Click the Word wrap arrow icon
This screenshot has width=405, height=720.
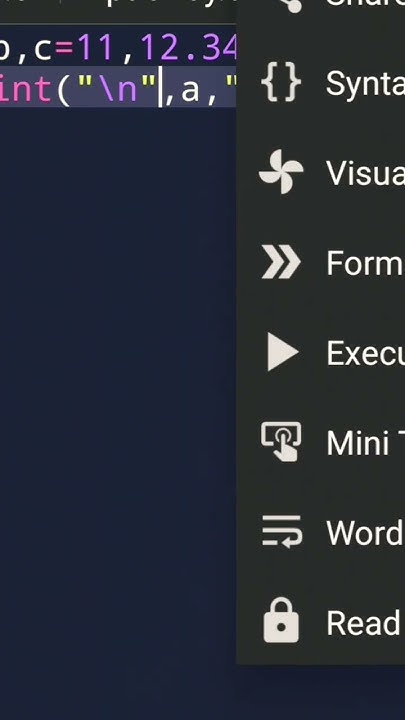click(x=281, y=531)
